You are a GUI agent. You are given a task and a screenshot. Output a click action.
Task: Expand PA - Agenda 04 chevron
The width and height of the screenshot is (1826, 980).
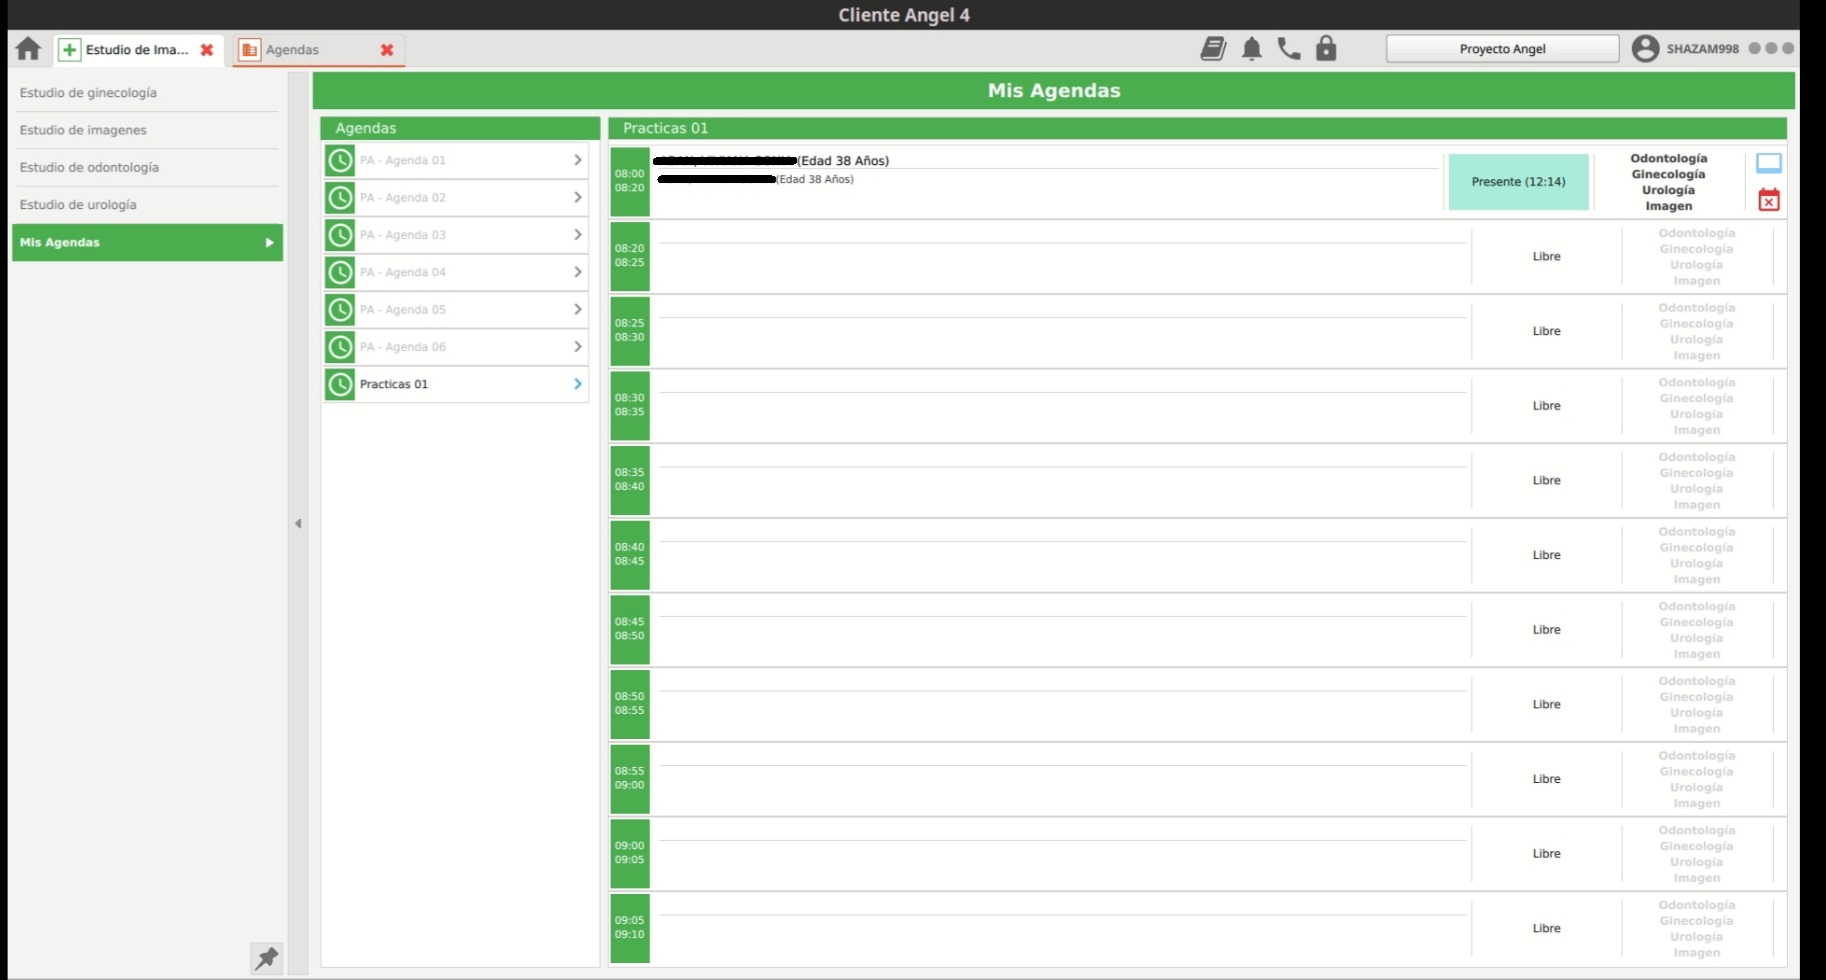577,272
